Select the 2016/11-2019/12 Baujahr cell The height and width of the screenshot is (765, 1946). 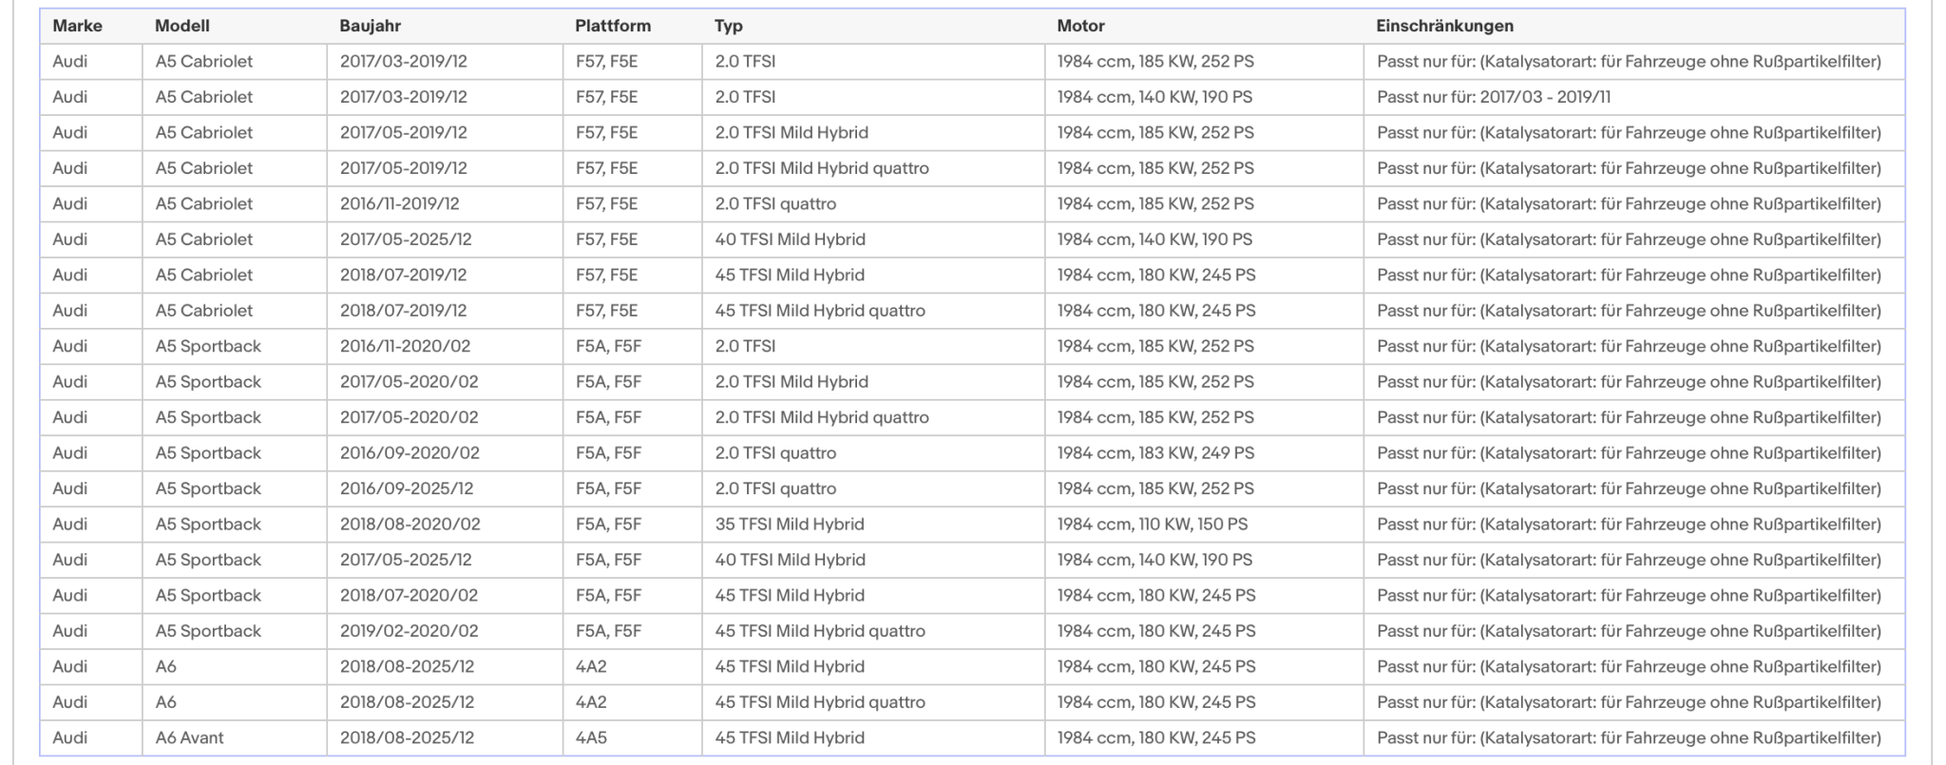pyautogui.click(x=399, y=204)
